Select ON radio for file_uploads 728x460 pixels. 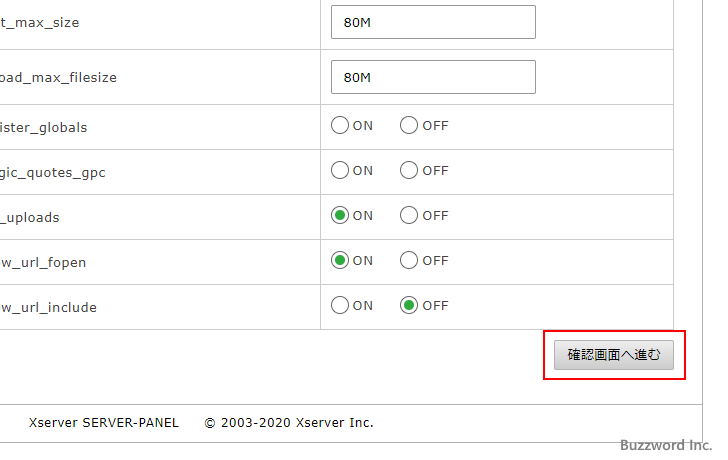tap(340, 216)
